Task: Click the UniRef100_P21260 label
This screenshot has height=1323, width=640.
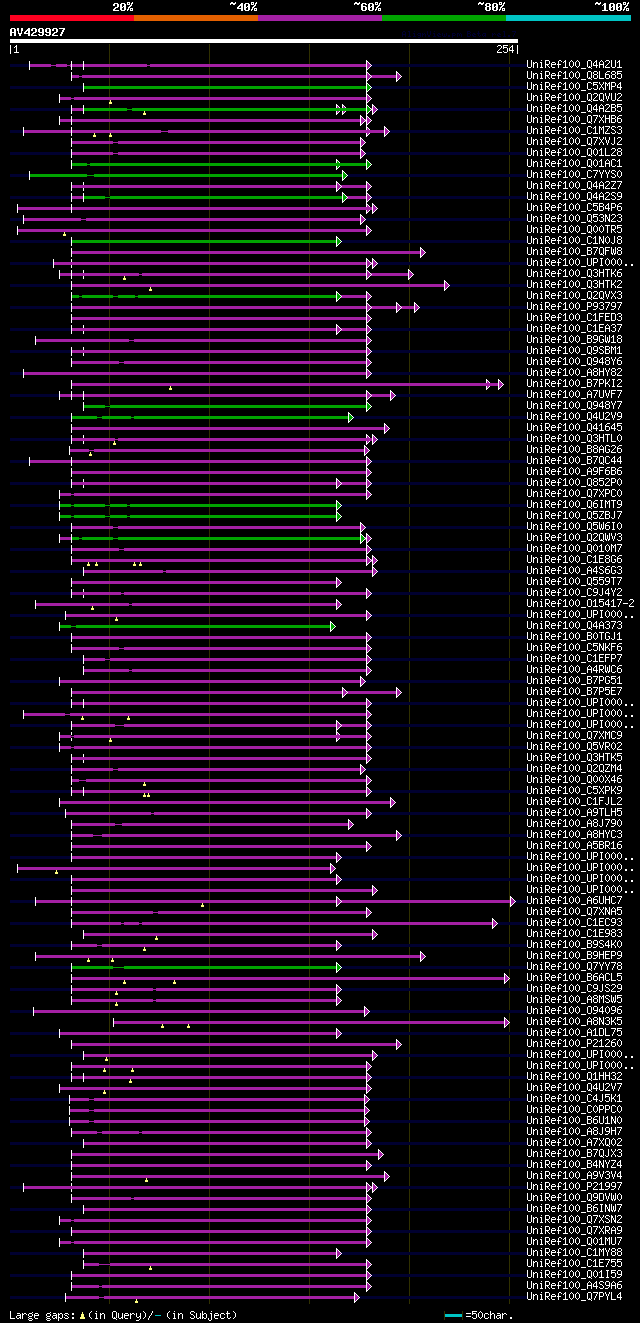Action: pyautogui.click(x=575, y=1043)
